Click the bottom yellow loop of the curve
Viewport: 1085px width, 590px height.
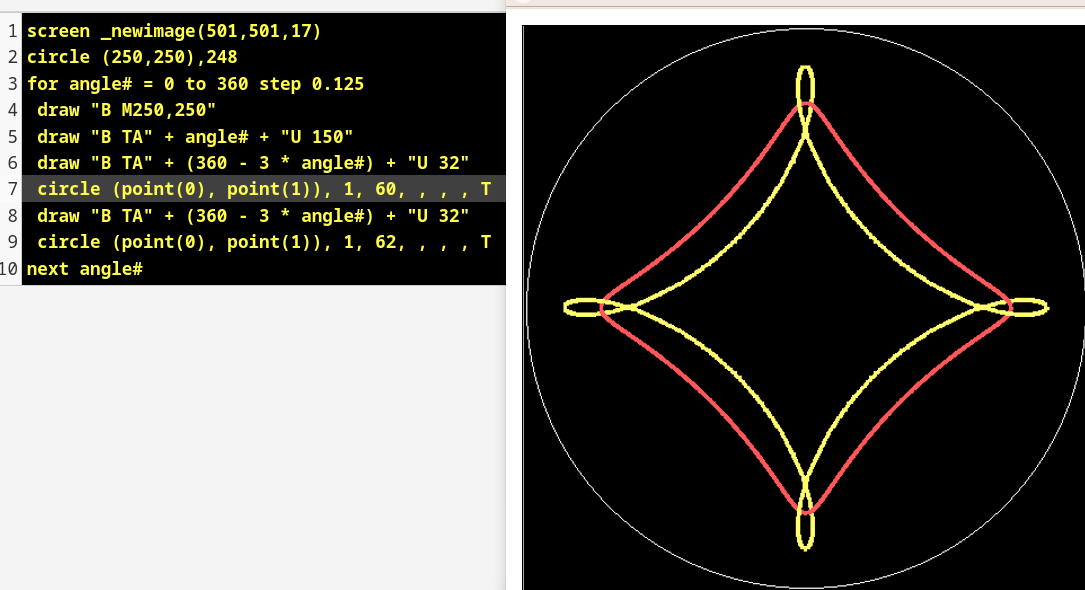805,517
